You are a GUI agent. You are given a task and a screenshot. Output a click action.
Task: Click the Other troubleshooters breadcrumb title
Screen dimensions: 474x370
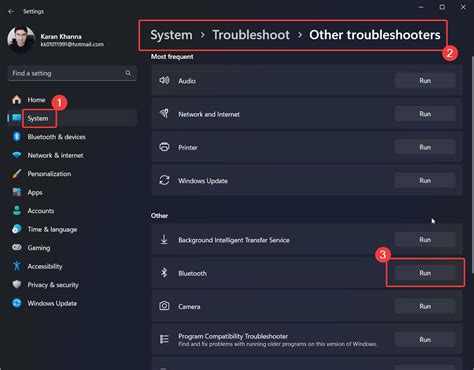coord(375,35)
